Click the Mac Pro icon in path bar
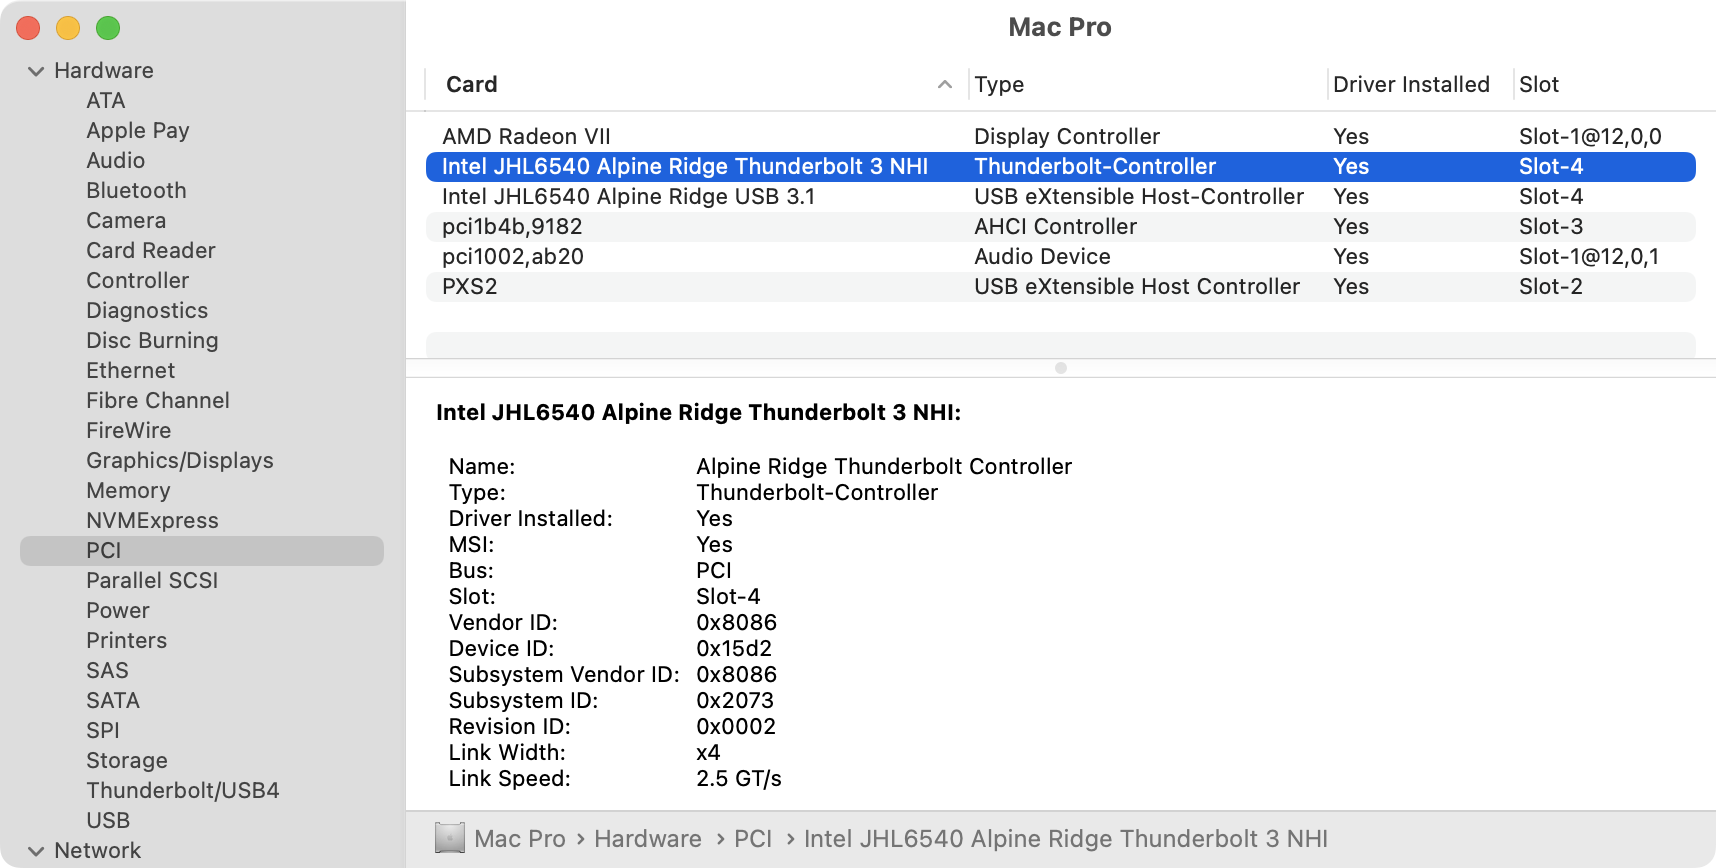 tap(450, 838)
